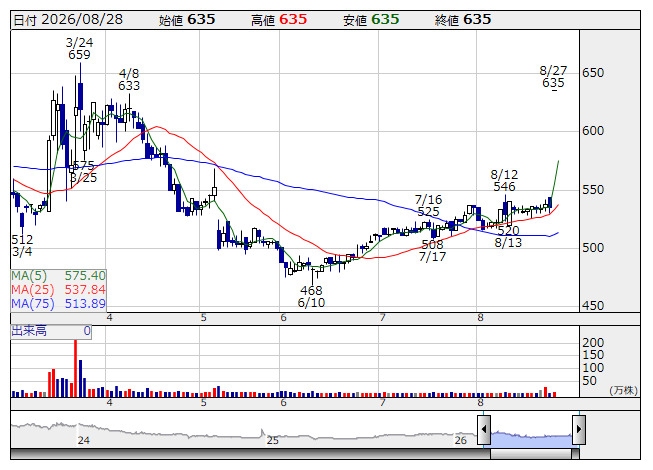Image resolution: width=653 pixels, height=470 pixels.
Task: Click the 500 price axis label
Action: (x=593, y=248)
